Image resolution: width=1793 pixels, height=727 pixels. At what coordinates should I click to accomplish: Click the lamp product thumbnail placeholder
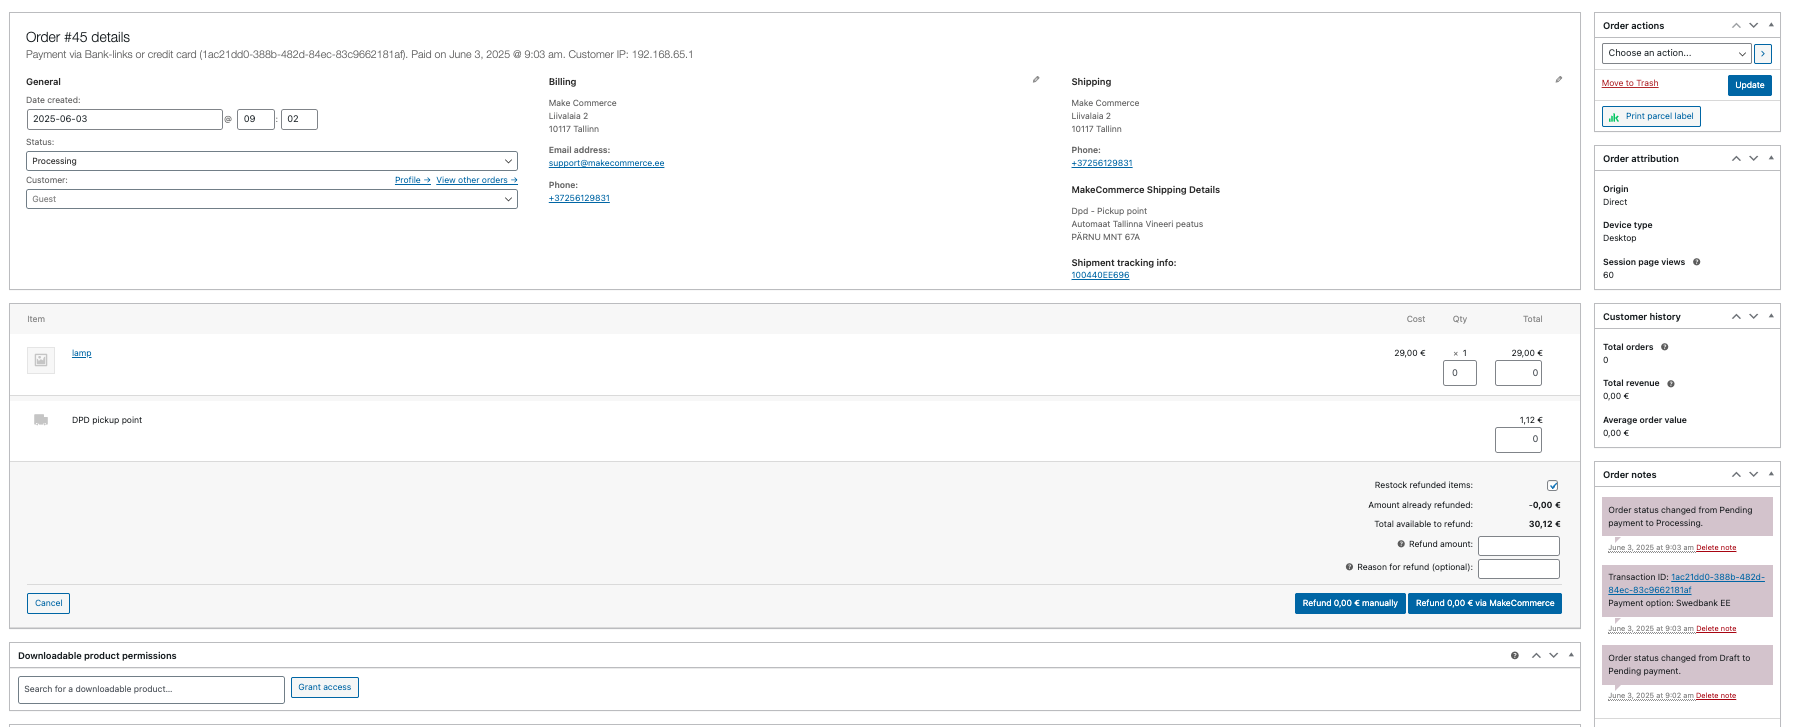coord(41,360)
